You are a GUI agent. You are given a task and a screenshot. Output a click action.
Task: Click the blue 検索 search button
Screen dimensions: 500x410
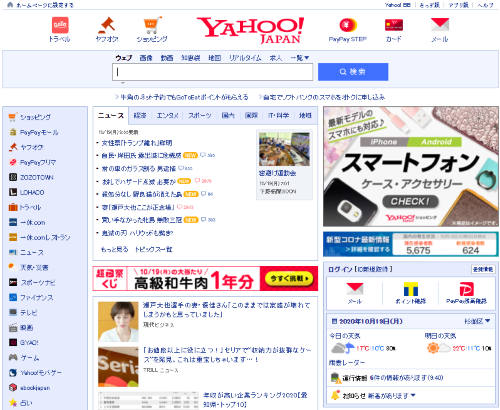point(353,72)
